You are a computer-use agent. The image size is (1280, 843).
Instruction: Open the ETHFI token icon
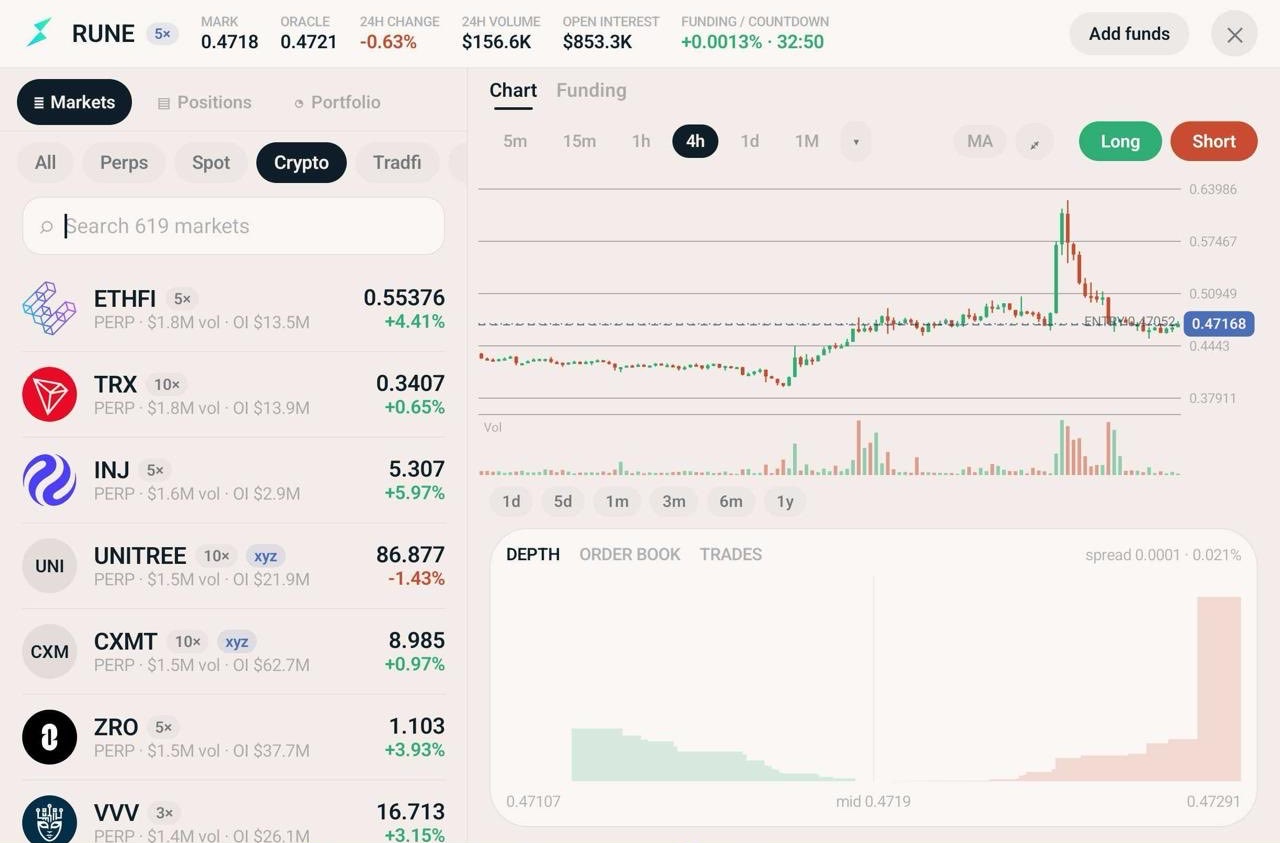49,309
